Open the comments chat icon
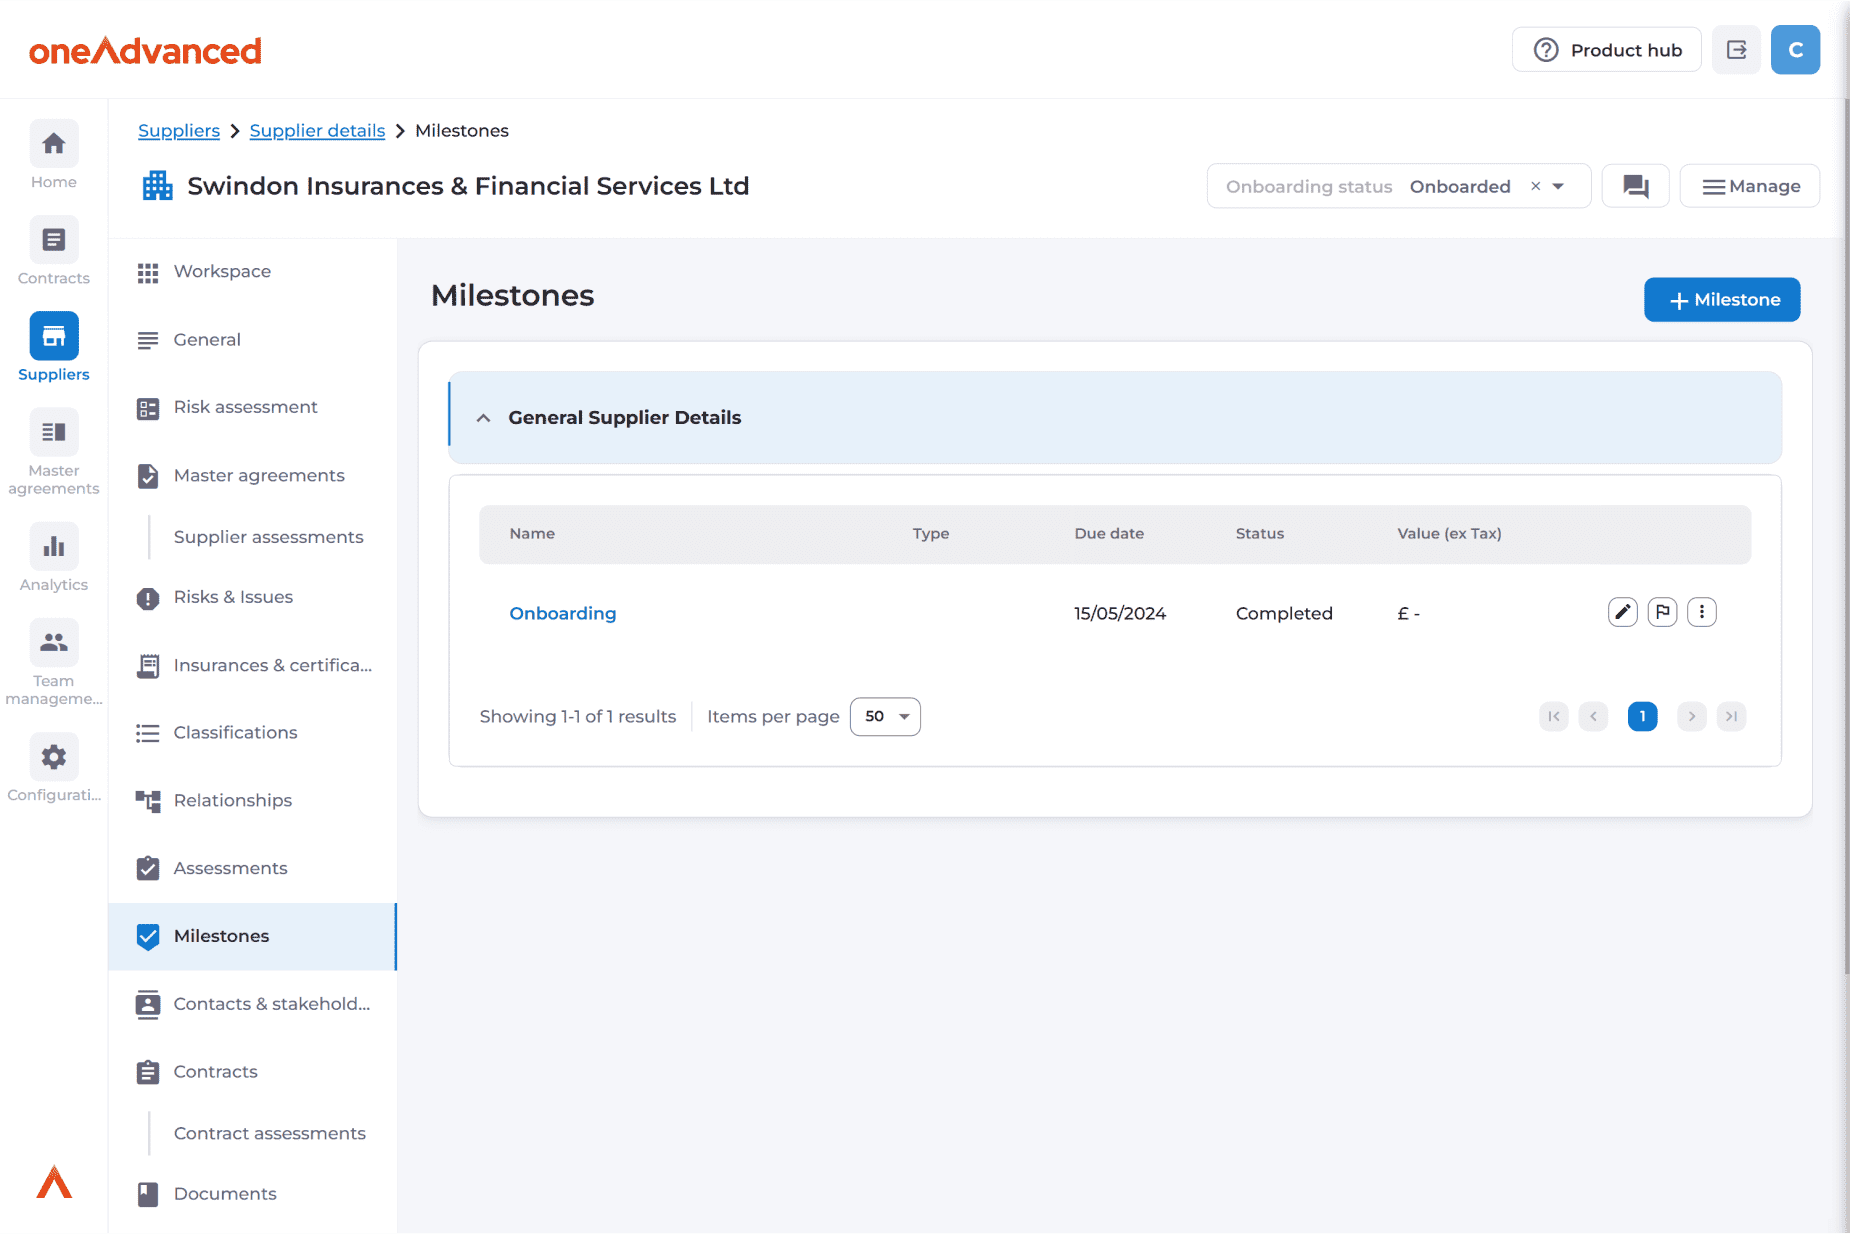Image resolution: width=1850 pixels, height=1234 pixels. click(1635, 186)
